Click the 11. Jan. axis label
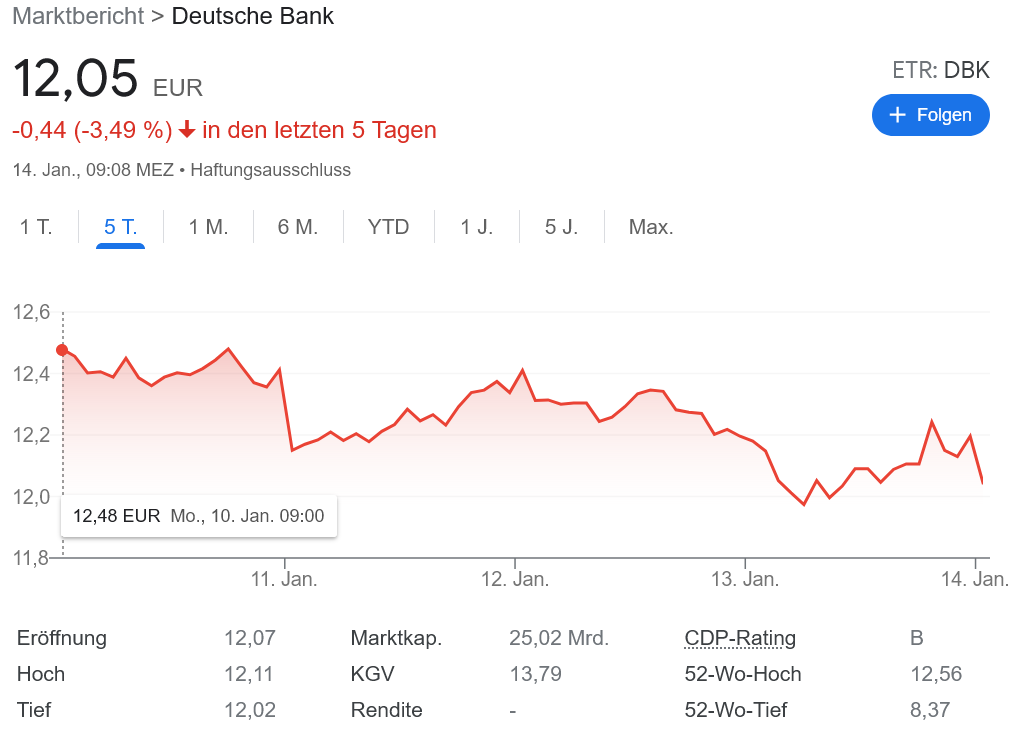The image size is (1012, 741). [x=284, y=580]
